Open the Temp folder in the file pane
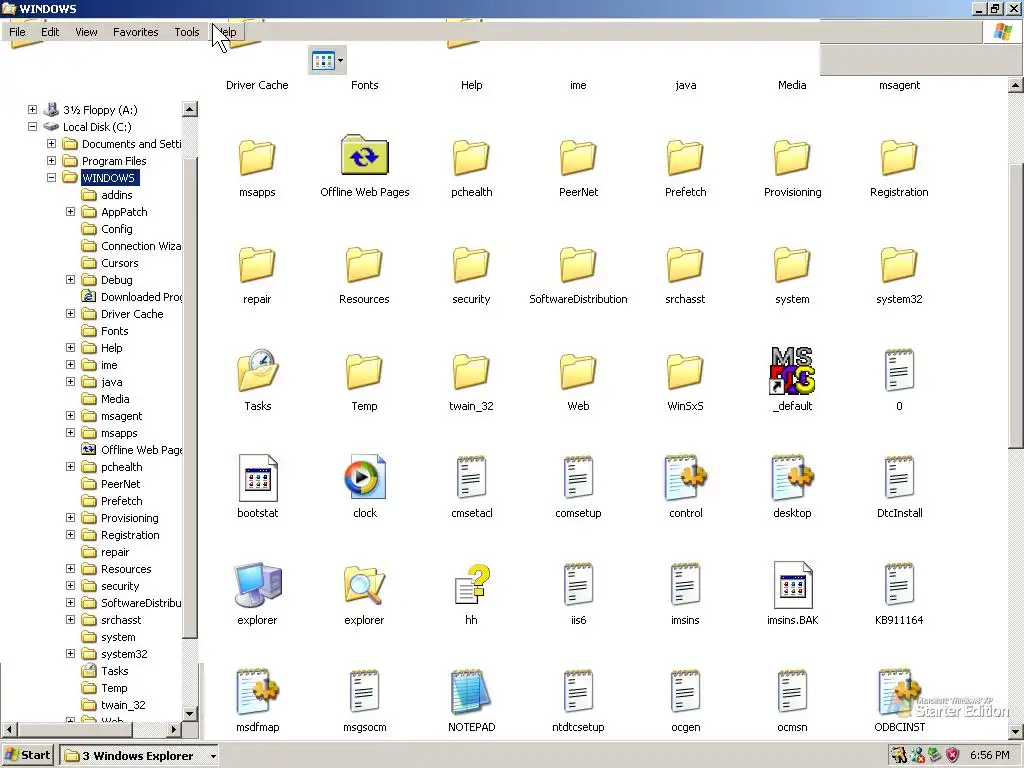Image resolution: width=1024 pixels, height=768 pixels. [364, 372]
